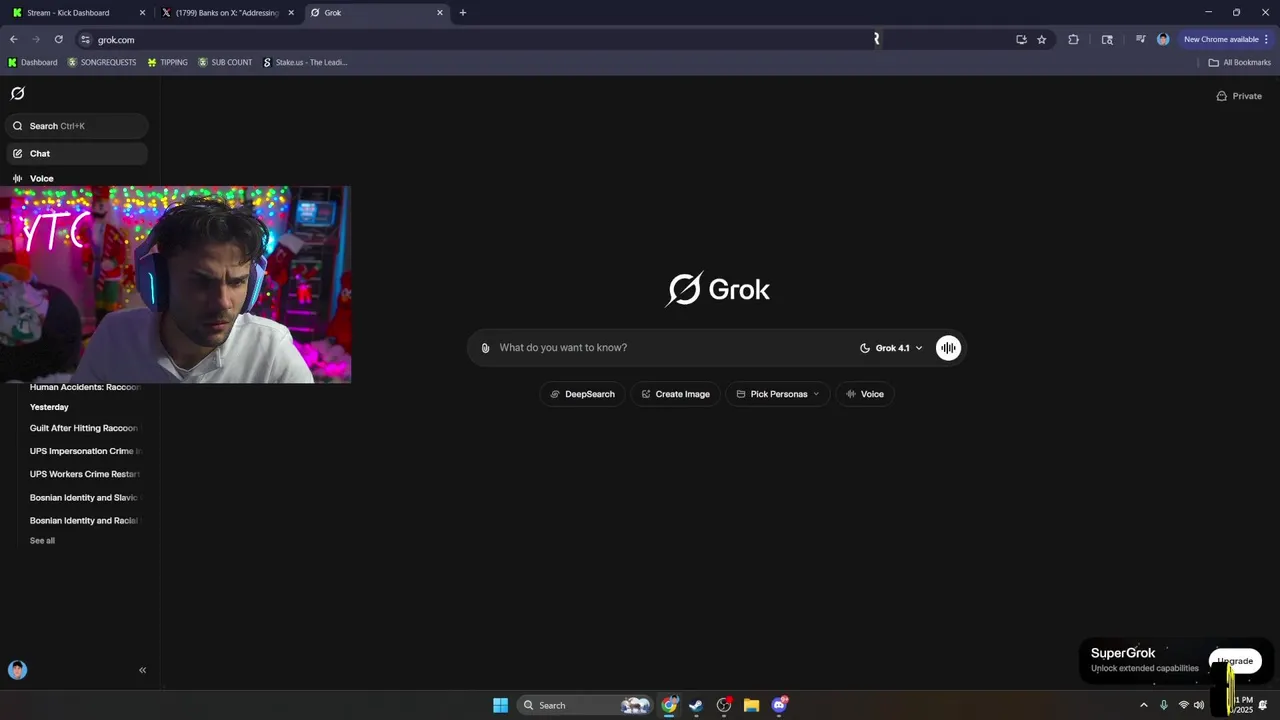Open the Human Accidents: Raccoon chat
The height and width of the screenshot is (720, 1280).
click(85, 387)
